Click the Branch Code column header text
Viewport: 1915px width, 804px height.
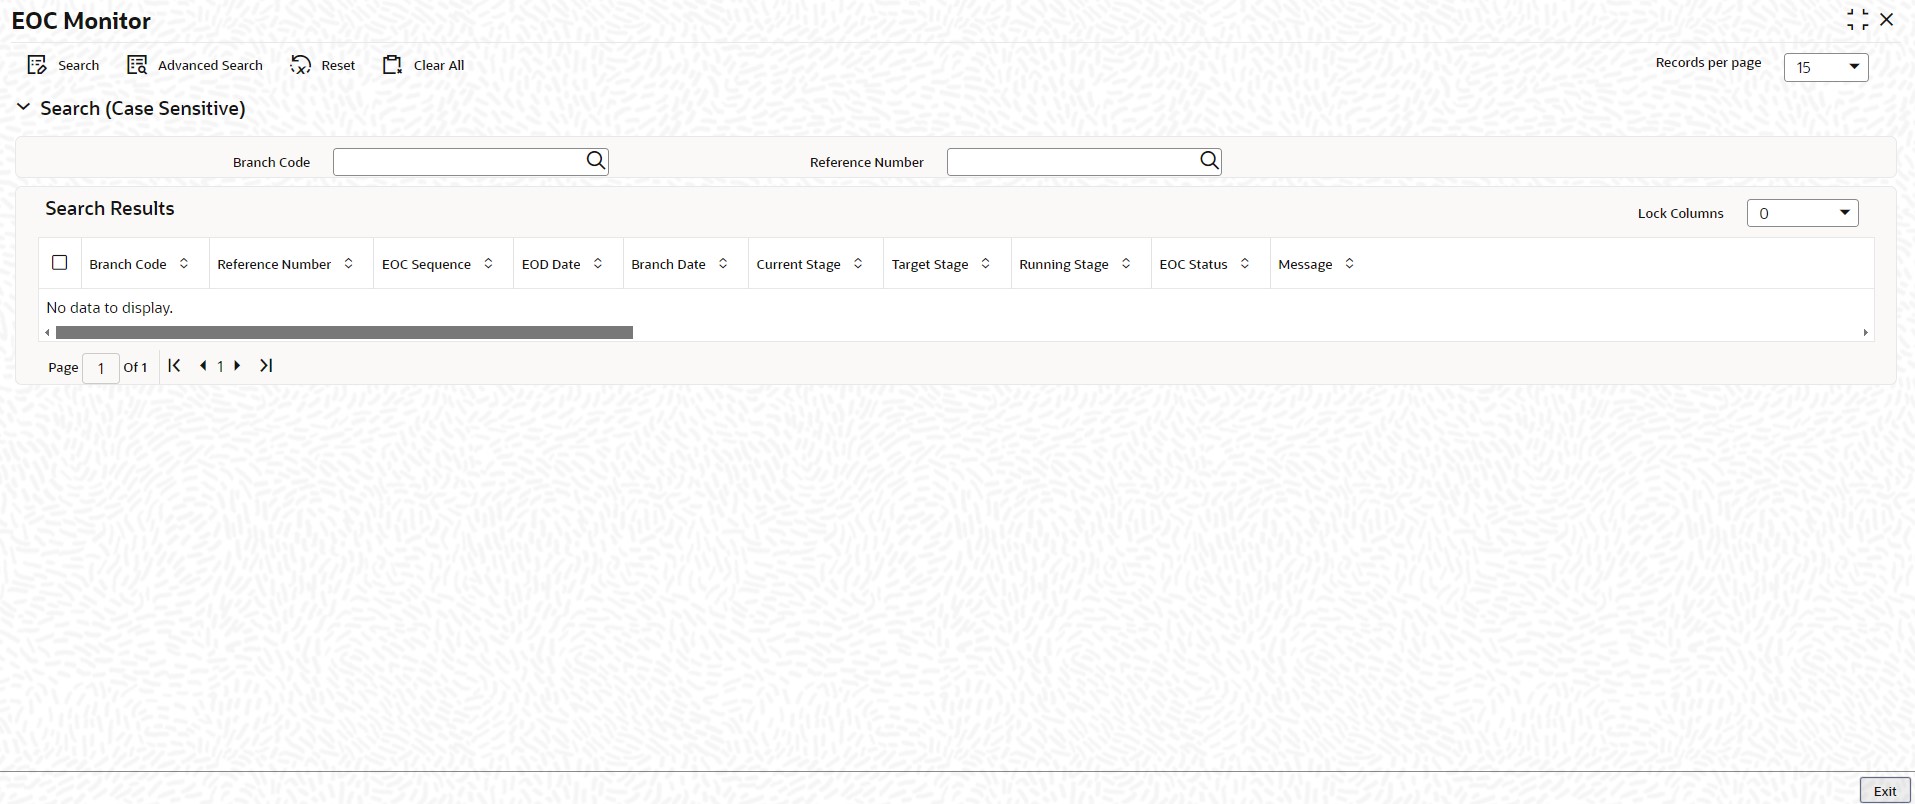pyautogui.click(x=128, y=264)
